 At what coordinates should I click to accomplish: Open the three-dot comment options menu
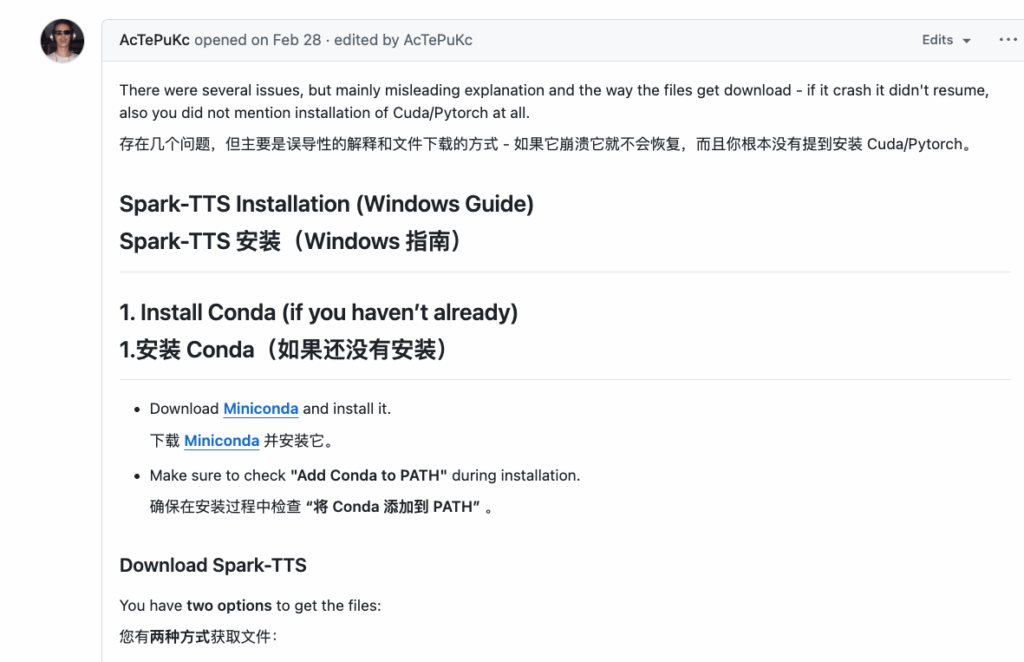click(1008, 40)
